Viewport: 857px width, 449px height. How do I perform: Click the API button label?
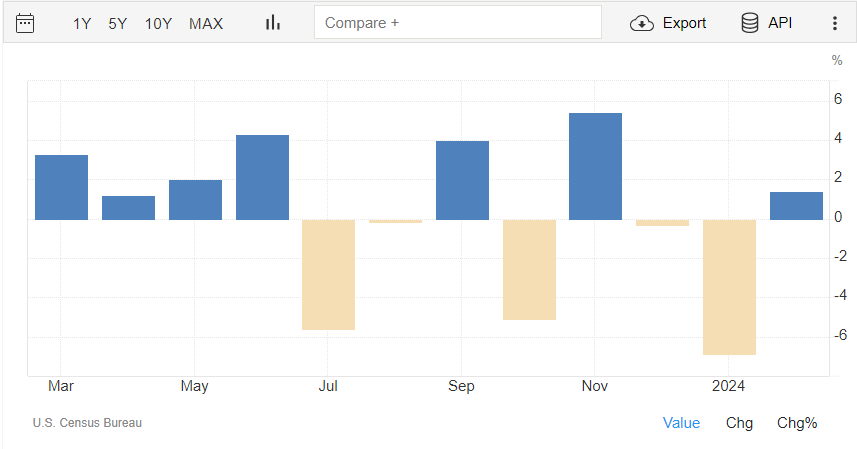pos(780,23)
